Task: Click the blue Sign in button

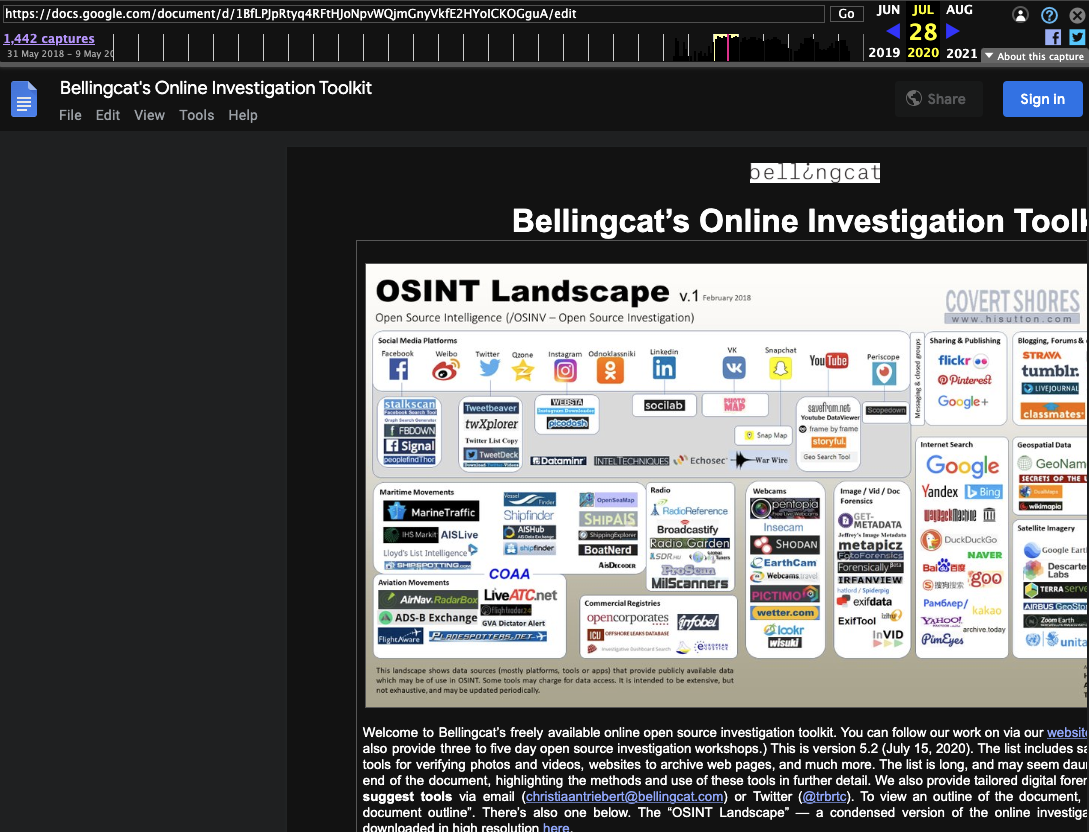Action: click(1042, 99)
